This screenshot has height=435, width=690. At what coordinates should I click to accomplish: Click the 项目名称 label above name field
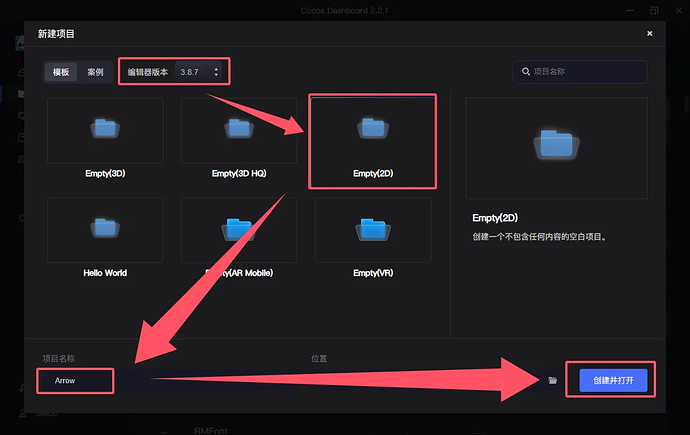59,358
